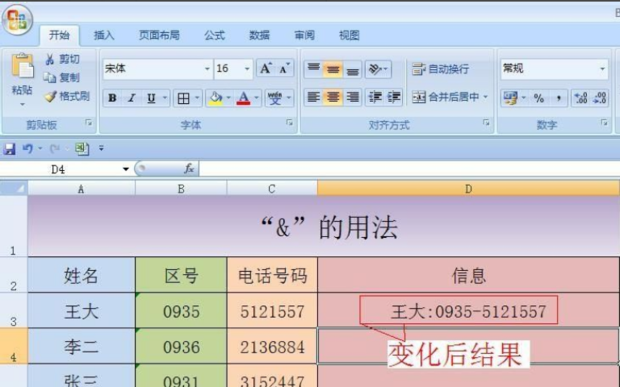Image resolution: width=620 pixels, height=387 pixels.
Task: Switch to the 公式 (Formulas) tab
Action: tap(215, 36)
